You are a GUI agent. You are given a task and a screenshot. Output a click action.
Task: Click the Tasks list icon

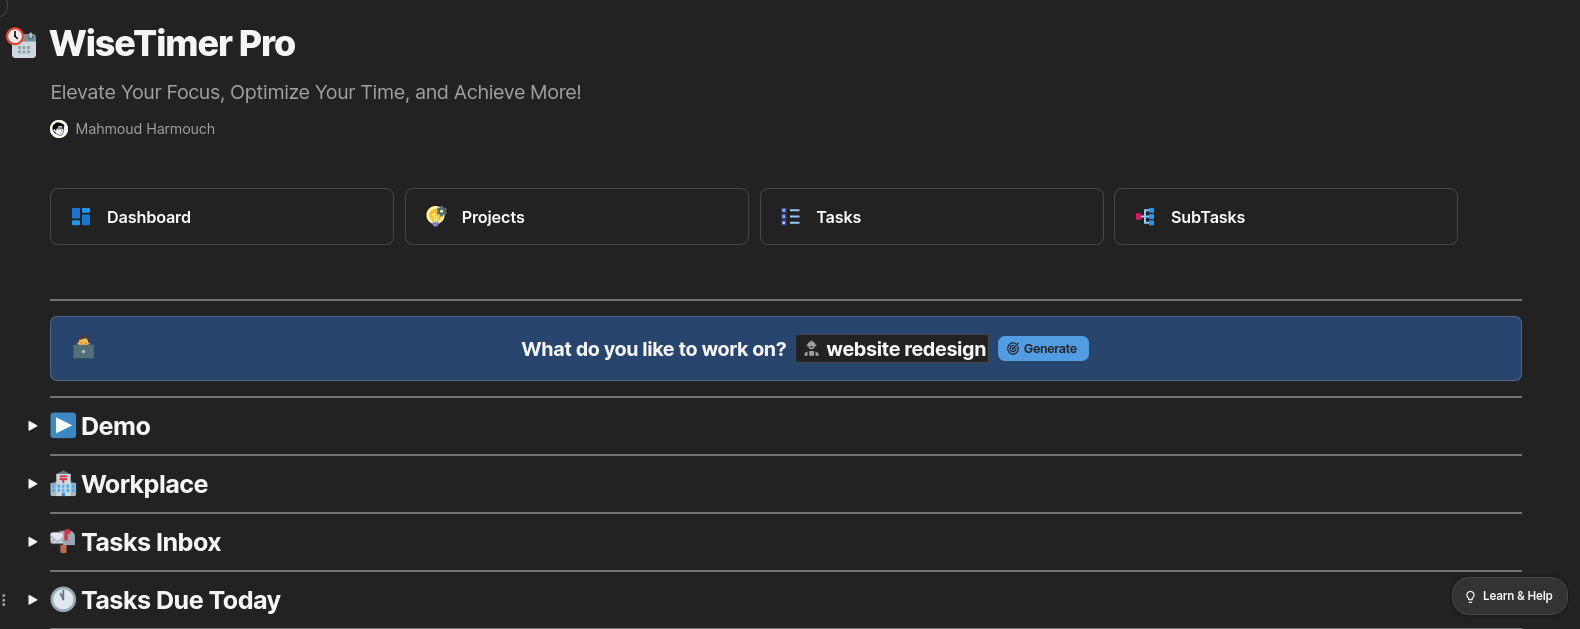point(790,217)
